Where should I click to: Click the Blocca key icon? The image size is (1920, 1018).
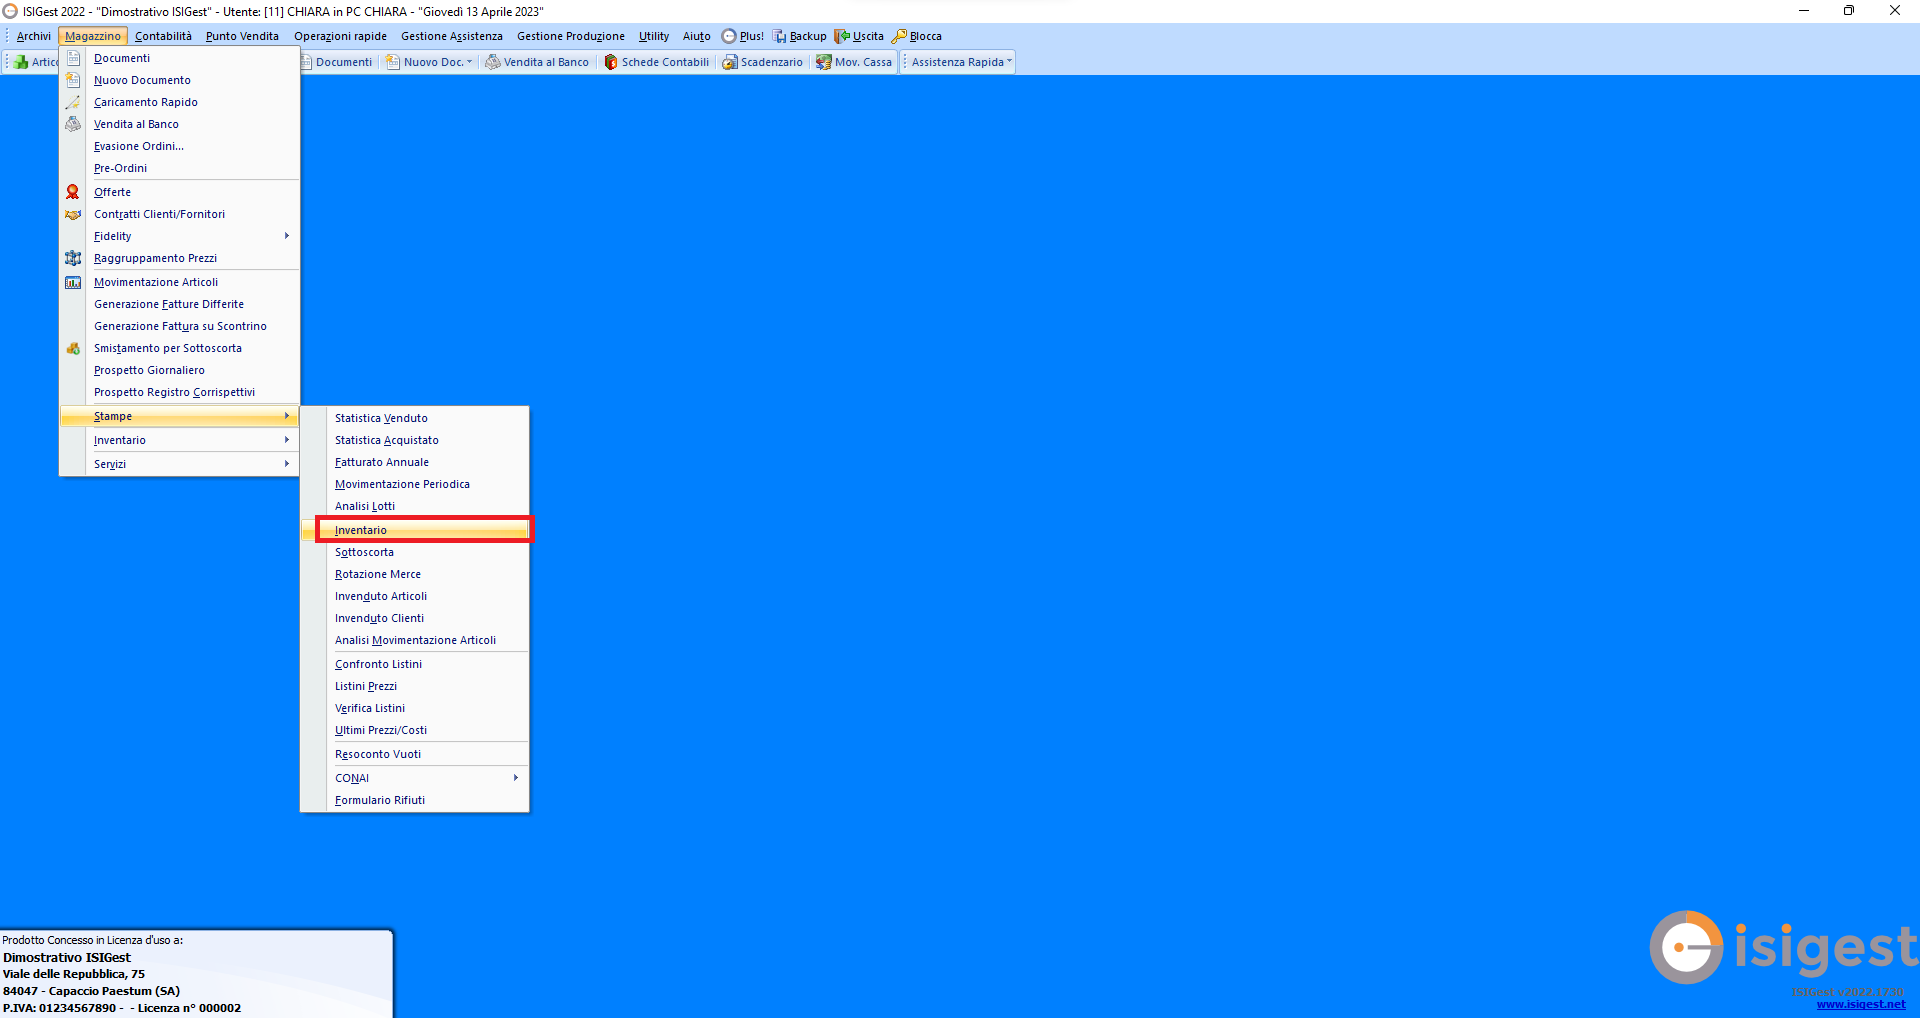pyautogui.click(x=900, y=36)
